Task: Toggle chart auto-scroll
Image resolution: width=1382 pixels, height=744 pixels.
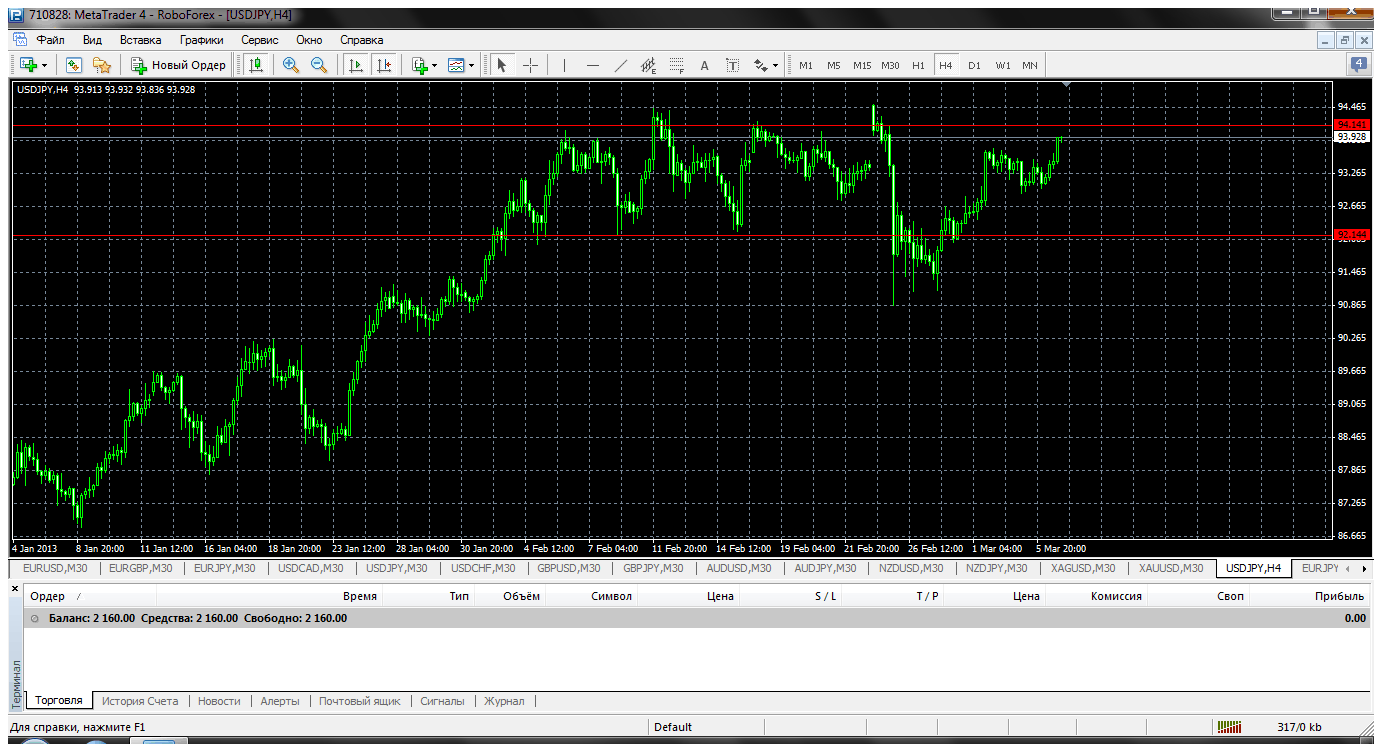Action: click(355, 65)
